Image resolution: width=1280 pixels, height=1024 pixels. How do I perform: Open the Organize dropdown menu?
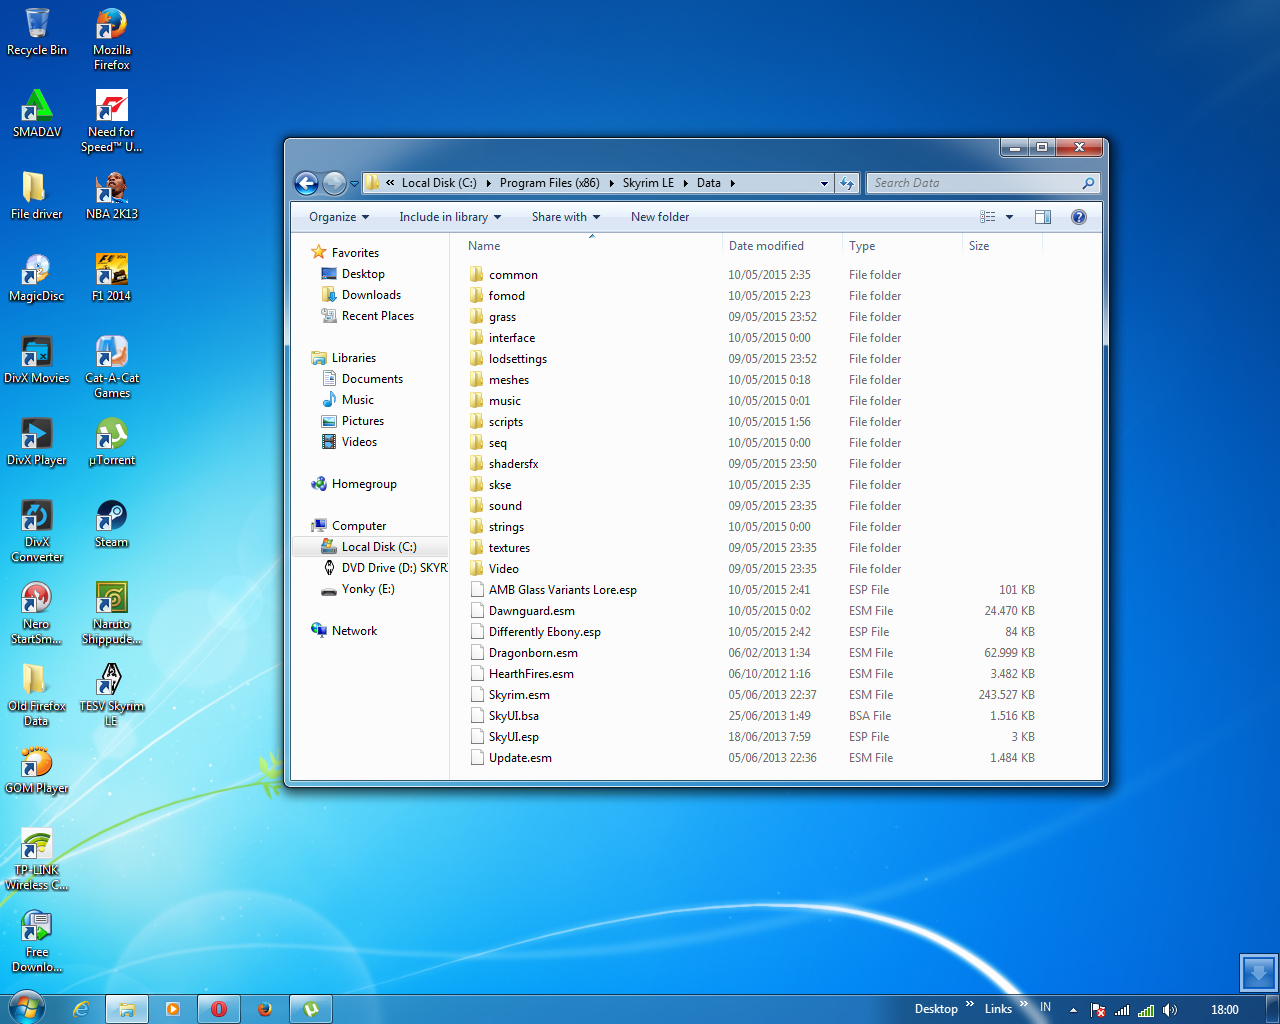[339, 217]
